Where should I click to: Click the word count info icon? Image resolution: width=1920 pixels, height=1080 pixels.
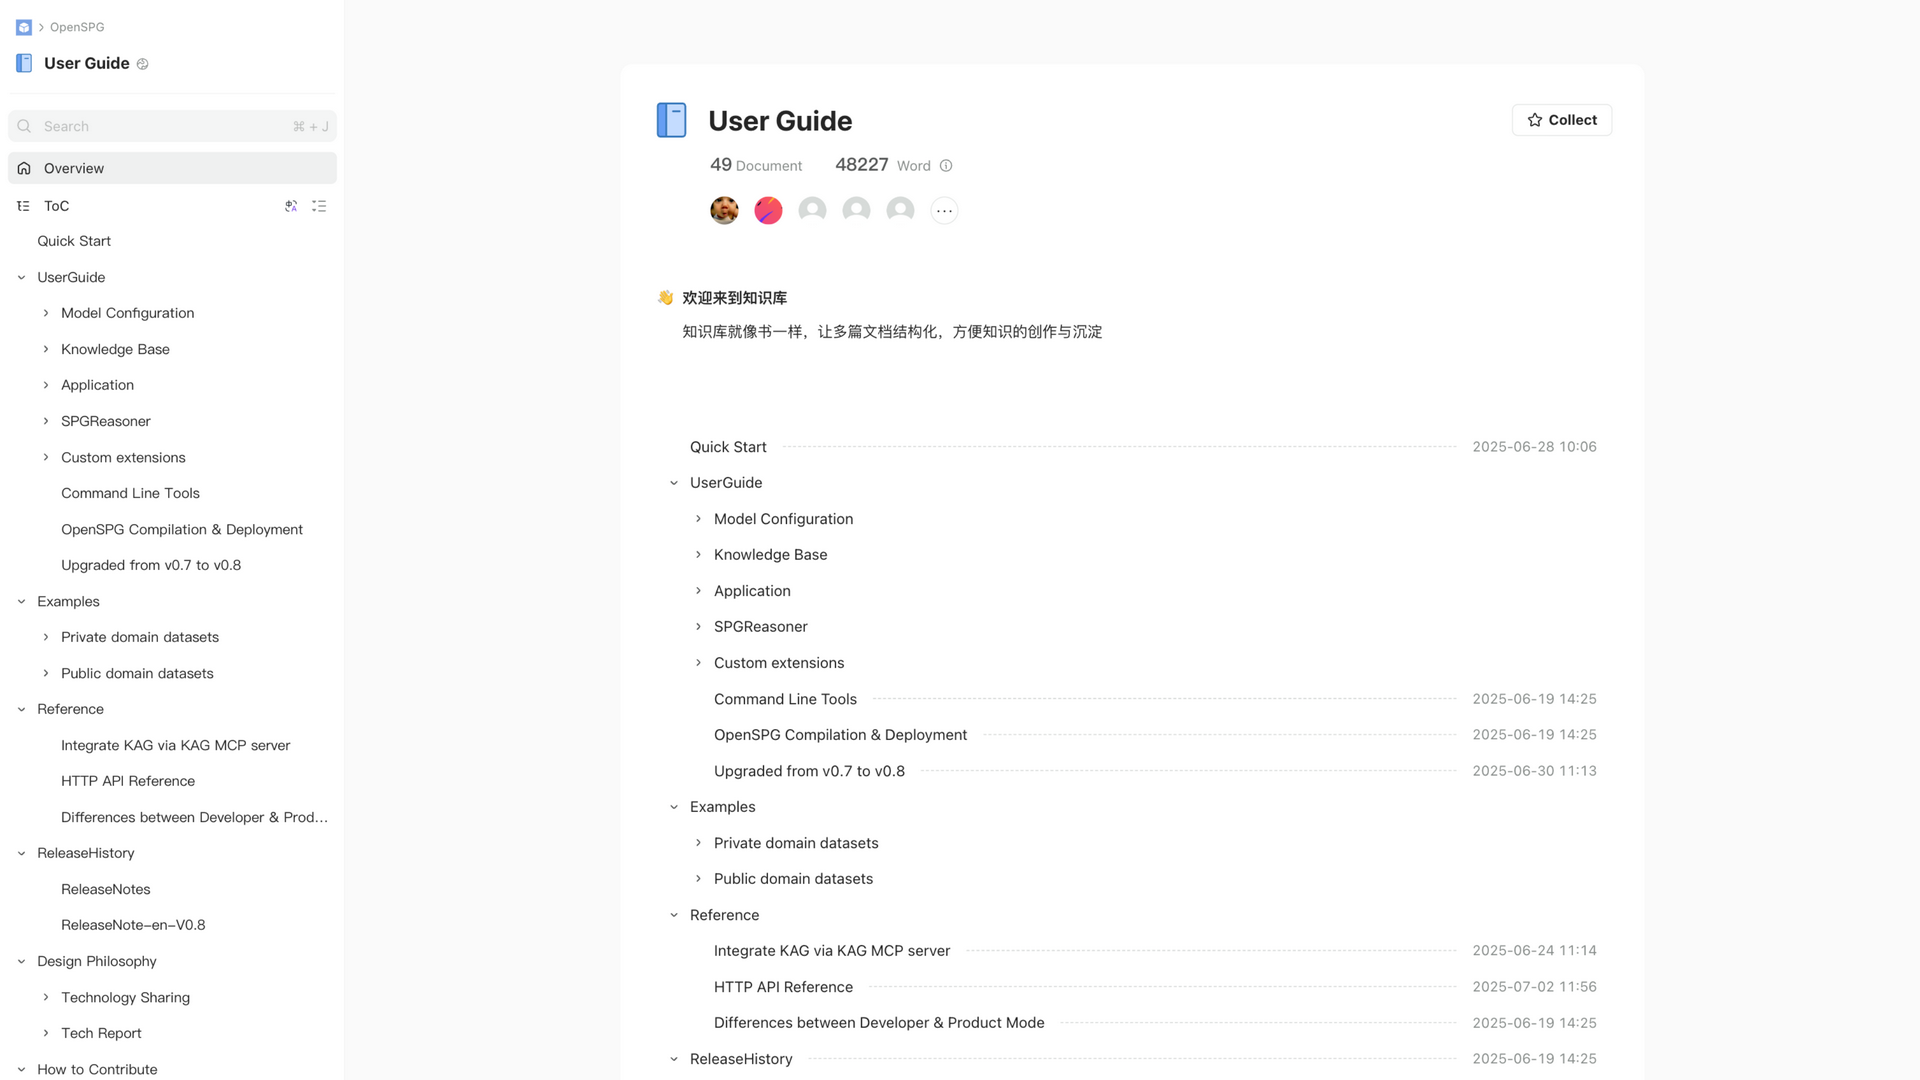point(946,166)
